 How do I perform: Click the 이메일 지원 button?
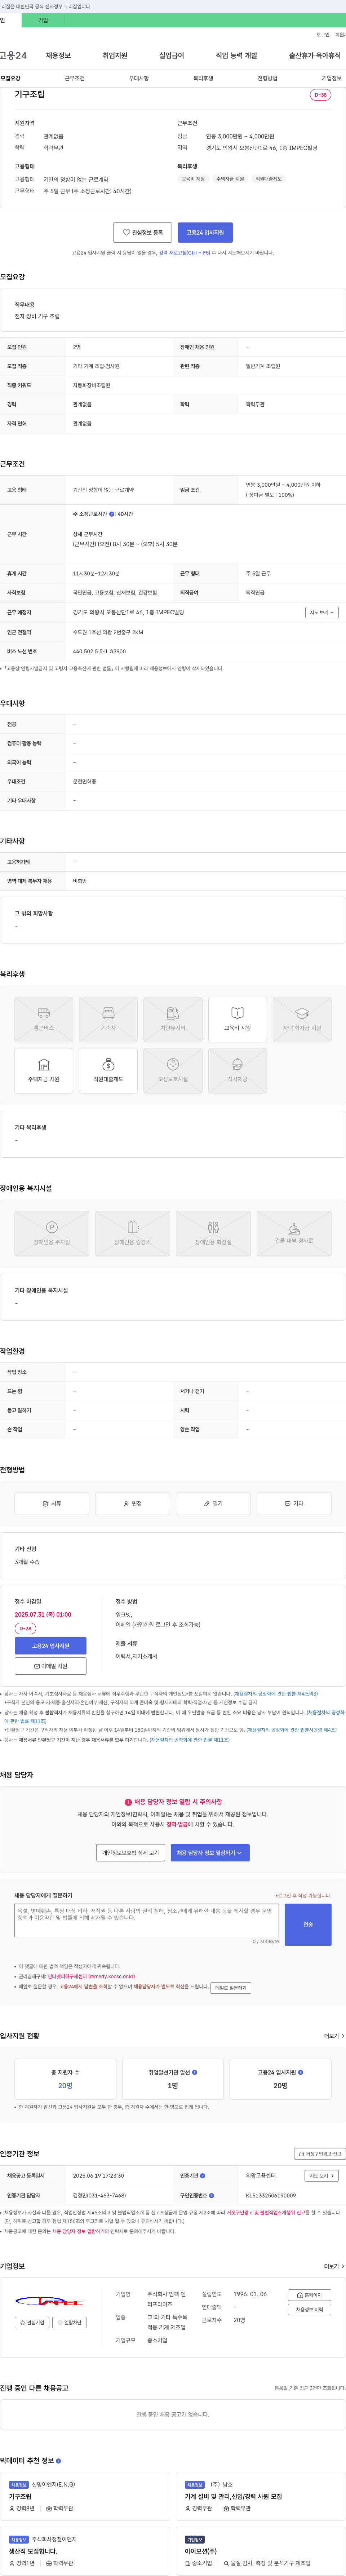click(x=50, y=1666)
